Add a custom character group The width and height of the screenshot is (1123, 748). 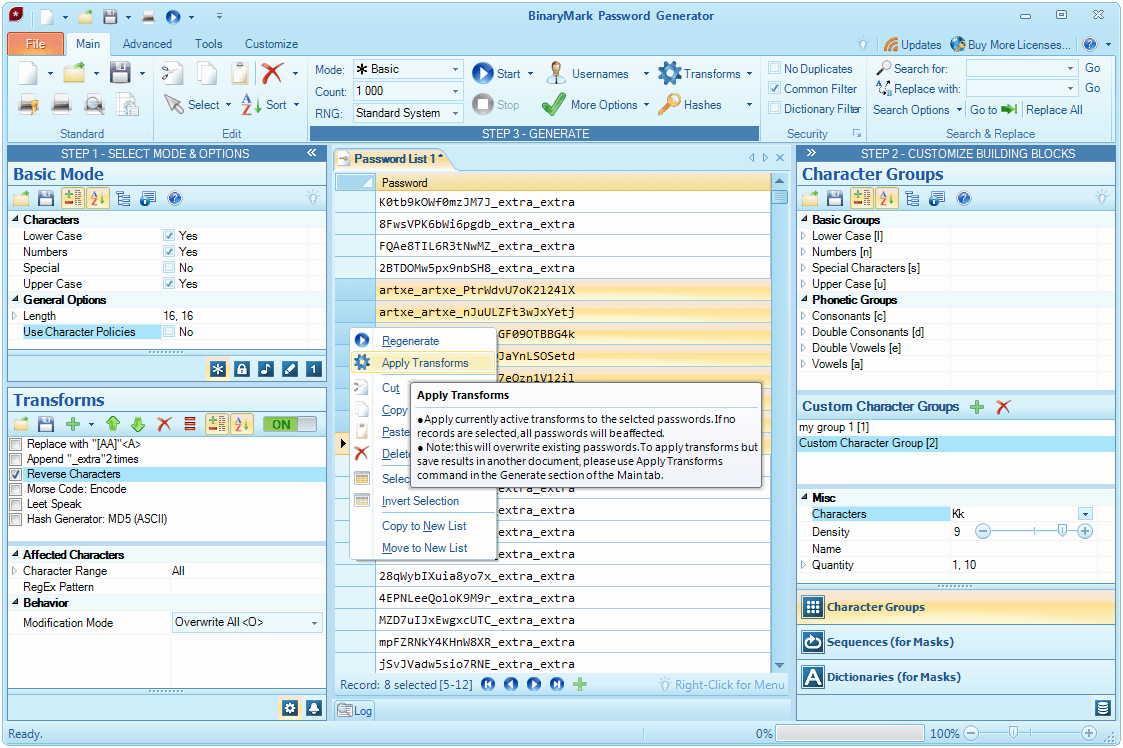coord(977,407)
